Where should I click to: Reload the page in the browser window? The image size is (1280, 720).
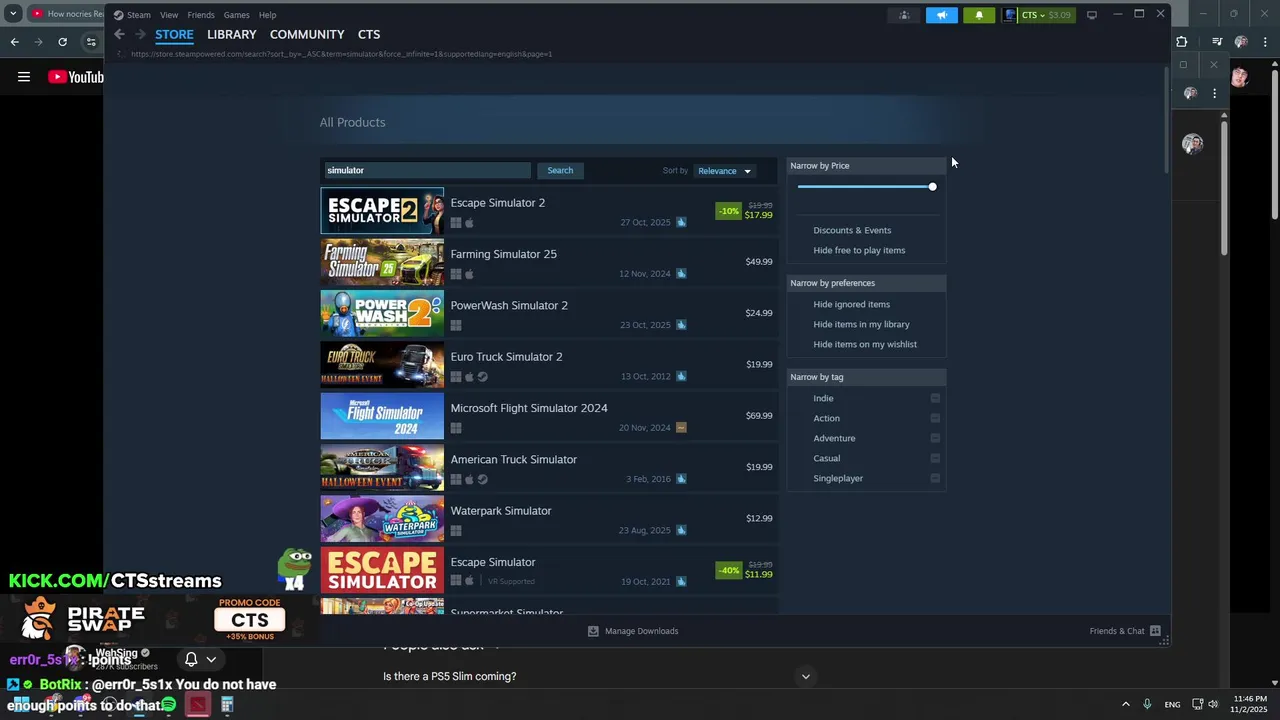[62, 42]
